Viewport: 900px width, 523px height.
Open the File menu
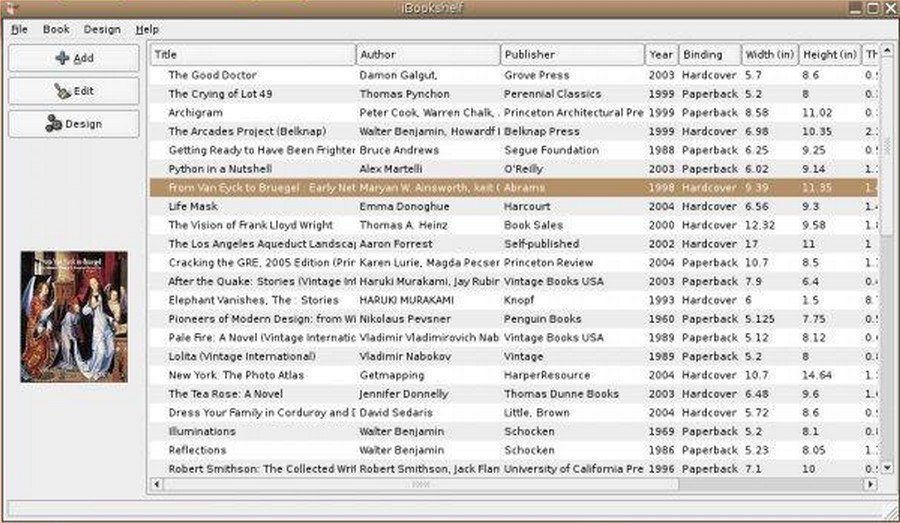(19, 29)
